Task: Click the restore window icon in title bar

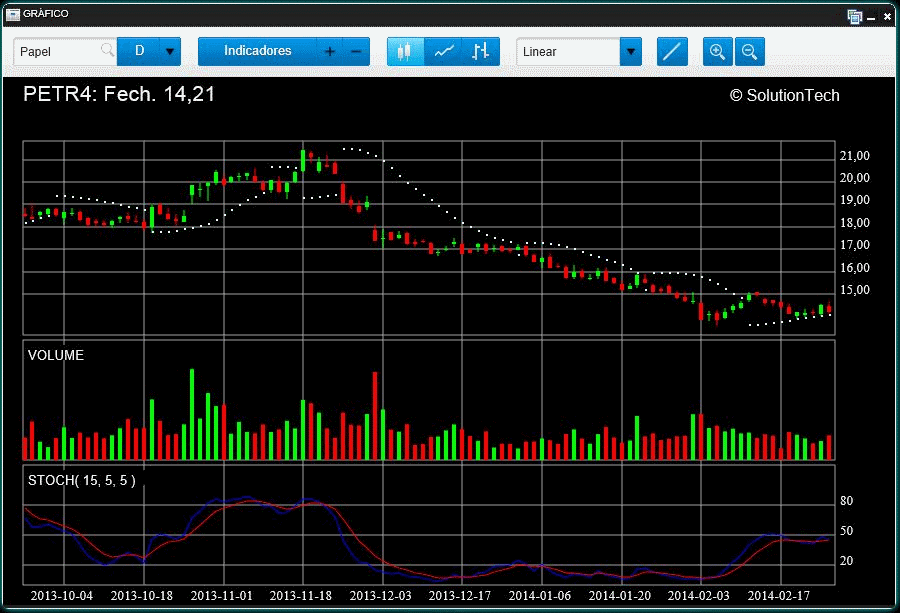Action: (855, 17)
